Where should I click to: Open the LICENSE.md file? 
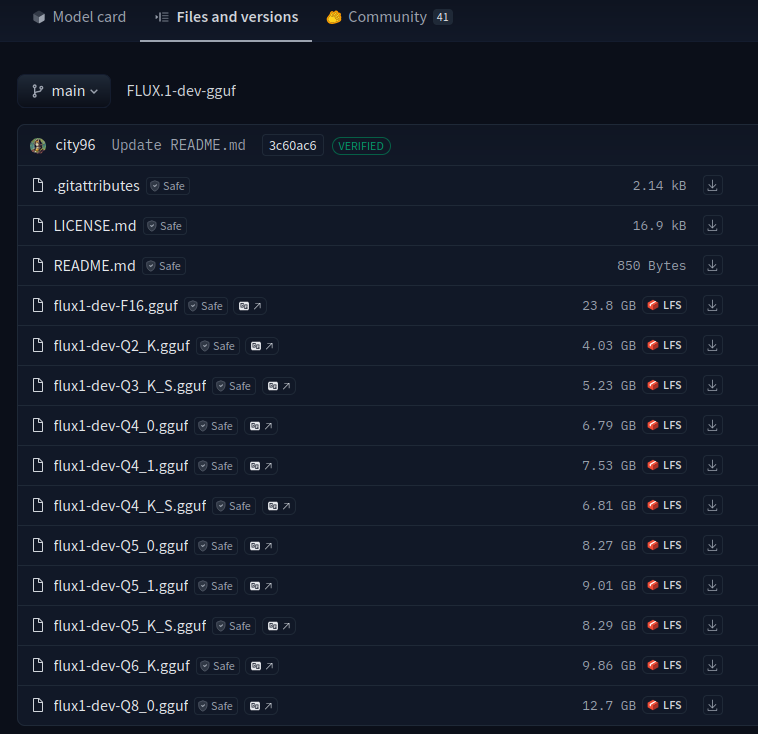95,226
